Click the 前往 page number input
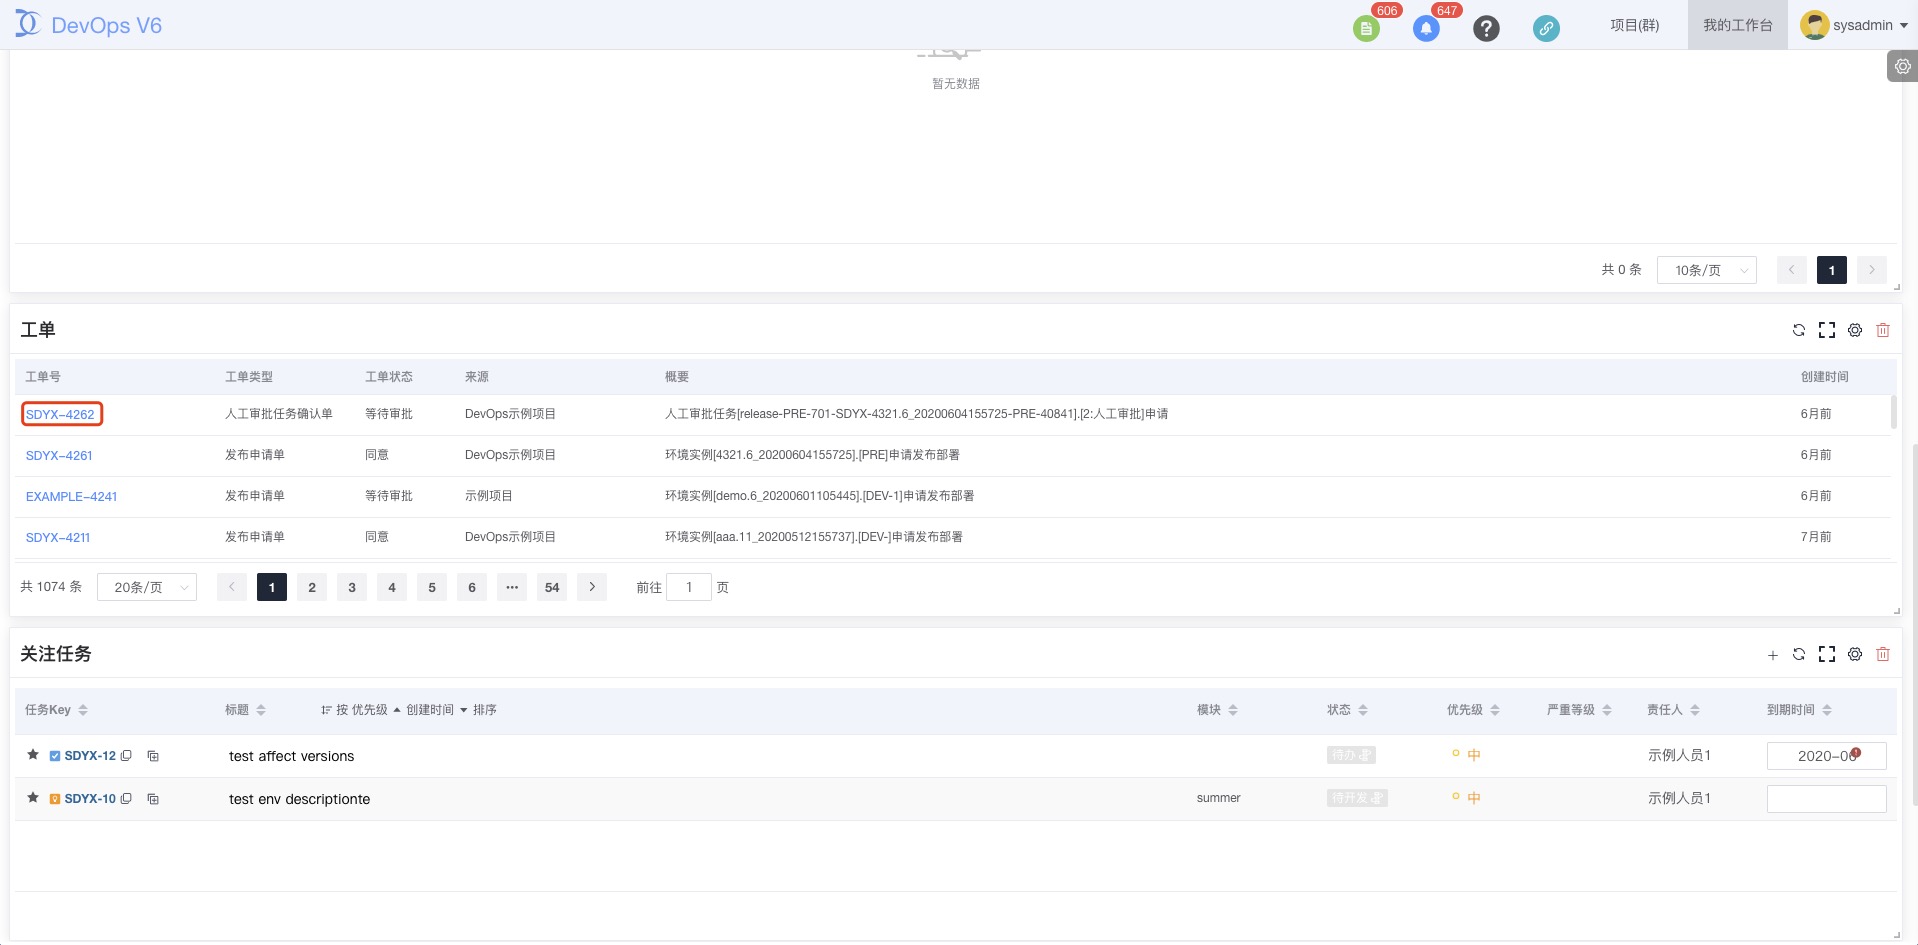The width and height of the screenshot is (1918, 945). pos(689,587)
